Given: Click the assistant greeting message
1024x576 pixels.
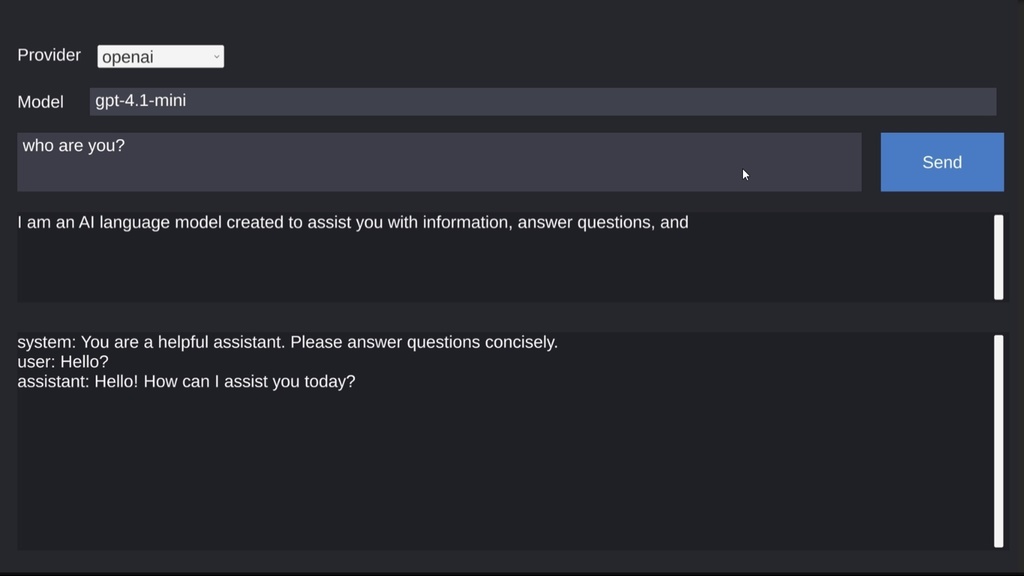Looking at the screenshot, I should (185, 381).
